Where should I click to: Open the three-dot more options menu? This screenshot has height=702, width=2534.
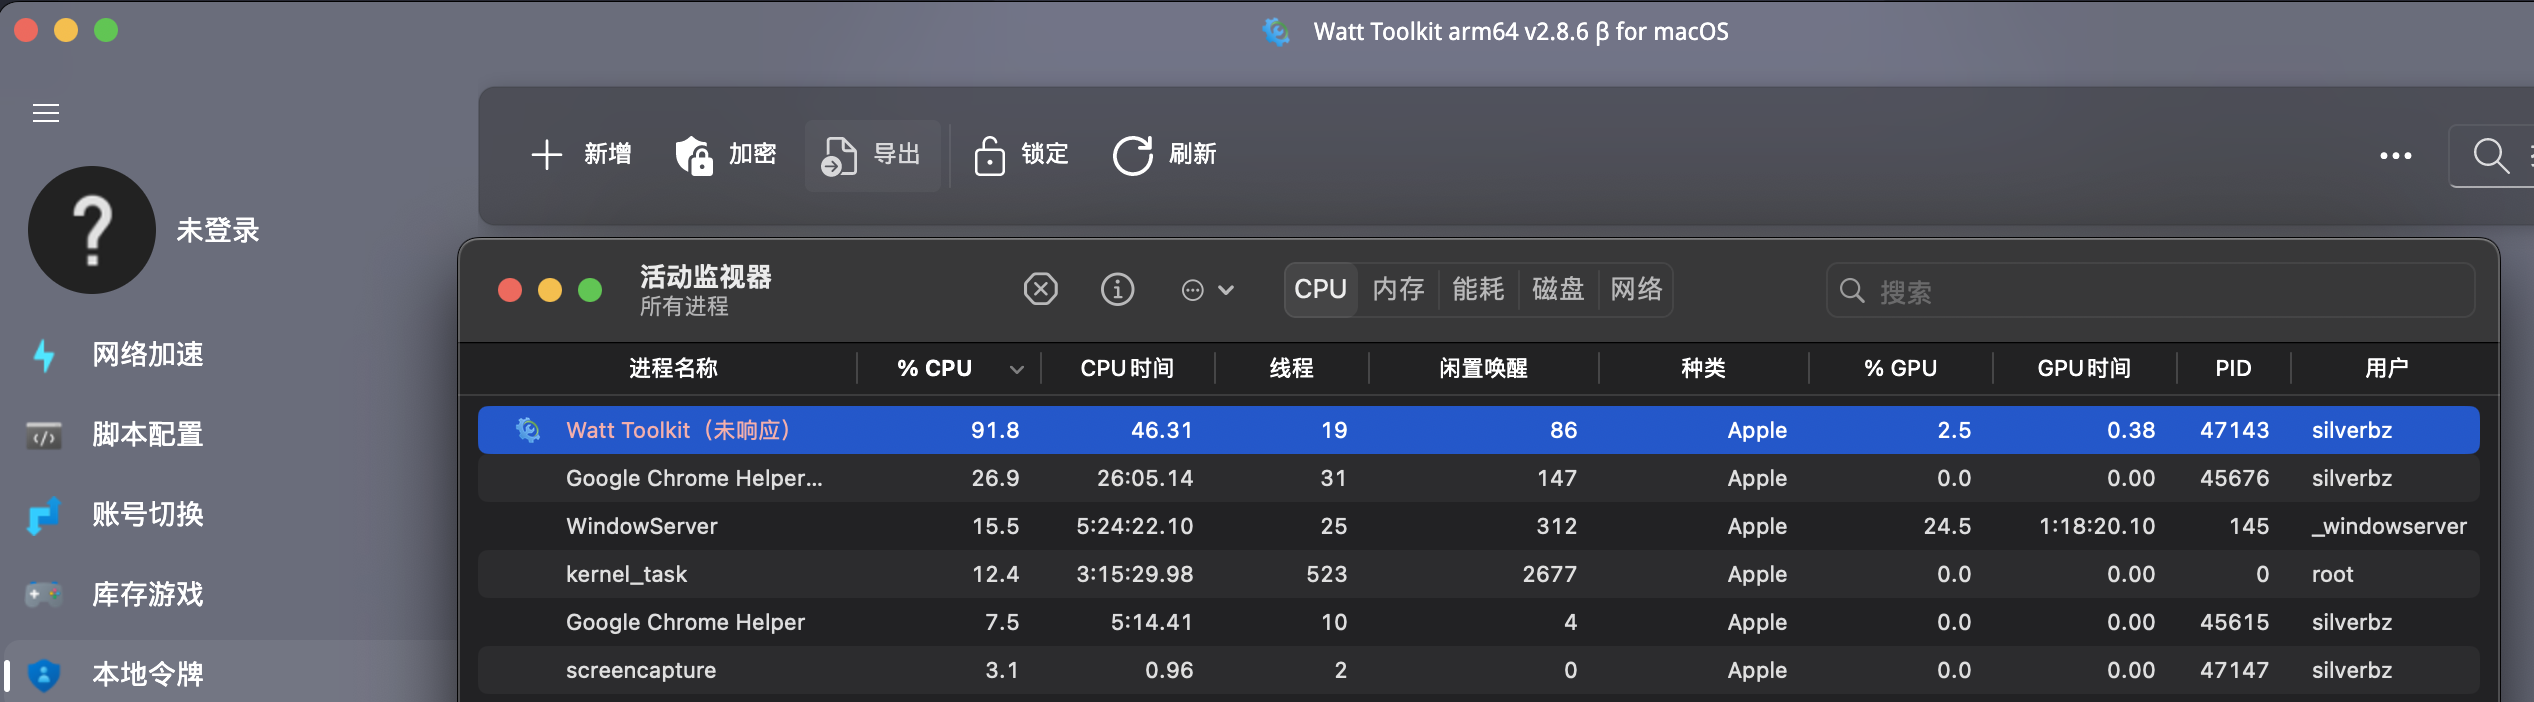pyautogui.click(x=2396, y=156)
